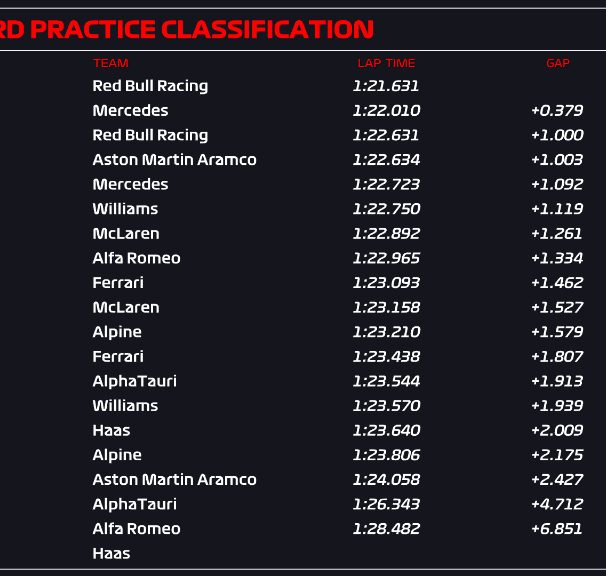Select the gap value +0.379

click(x=557, y=111)
